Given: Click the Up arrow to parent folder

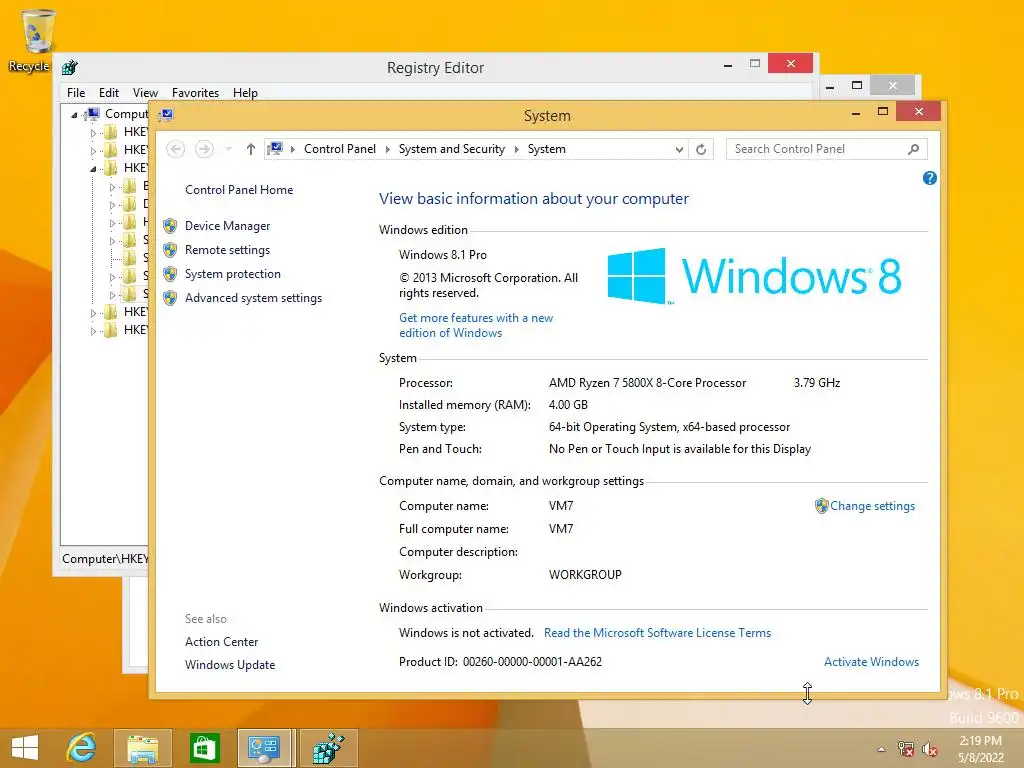Looking at the screenshot, I should (251, 149).
